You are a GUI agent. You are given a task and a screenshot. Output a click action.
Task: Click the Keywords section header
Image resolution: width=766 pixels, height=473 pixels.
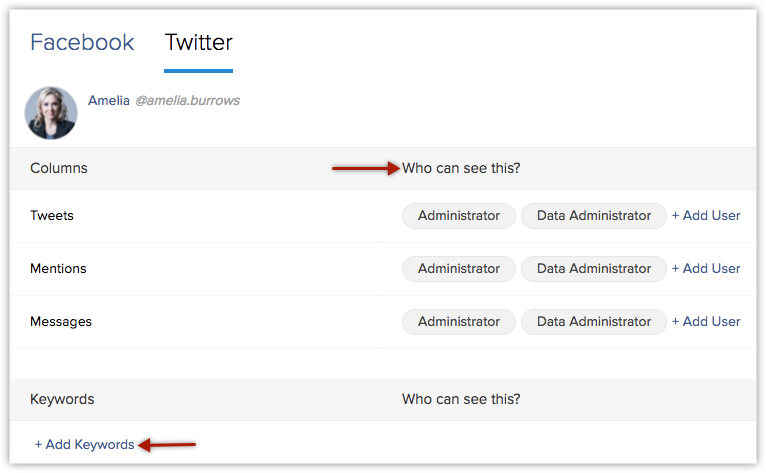[x=62, y=399]
